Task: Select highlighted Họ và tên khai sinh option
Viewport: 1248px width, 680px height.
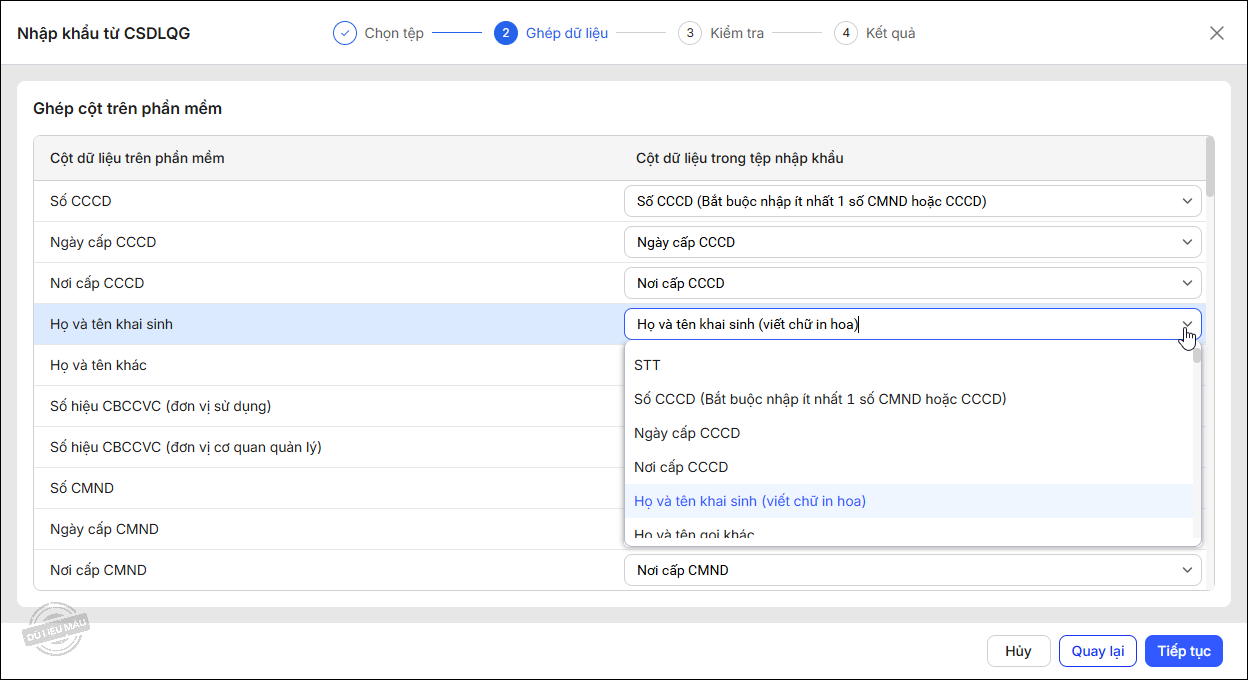Action: click(750, 501)
